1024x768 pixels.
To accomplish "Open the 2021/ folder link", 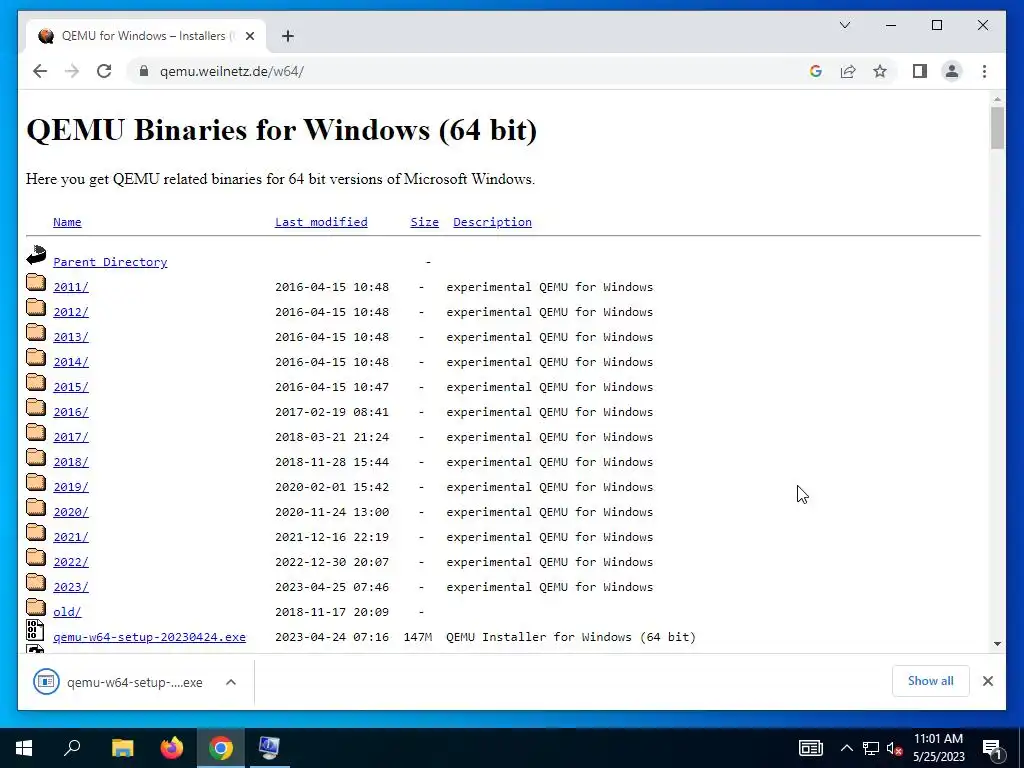I will (x=71, y=537).
